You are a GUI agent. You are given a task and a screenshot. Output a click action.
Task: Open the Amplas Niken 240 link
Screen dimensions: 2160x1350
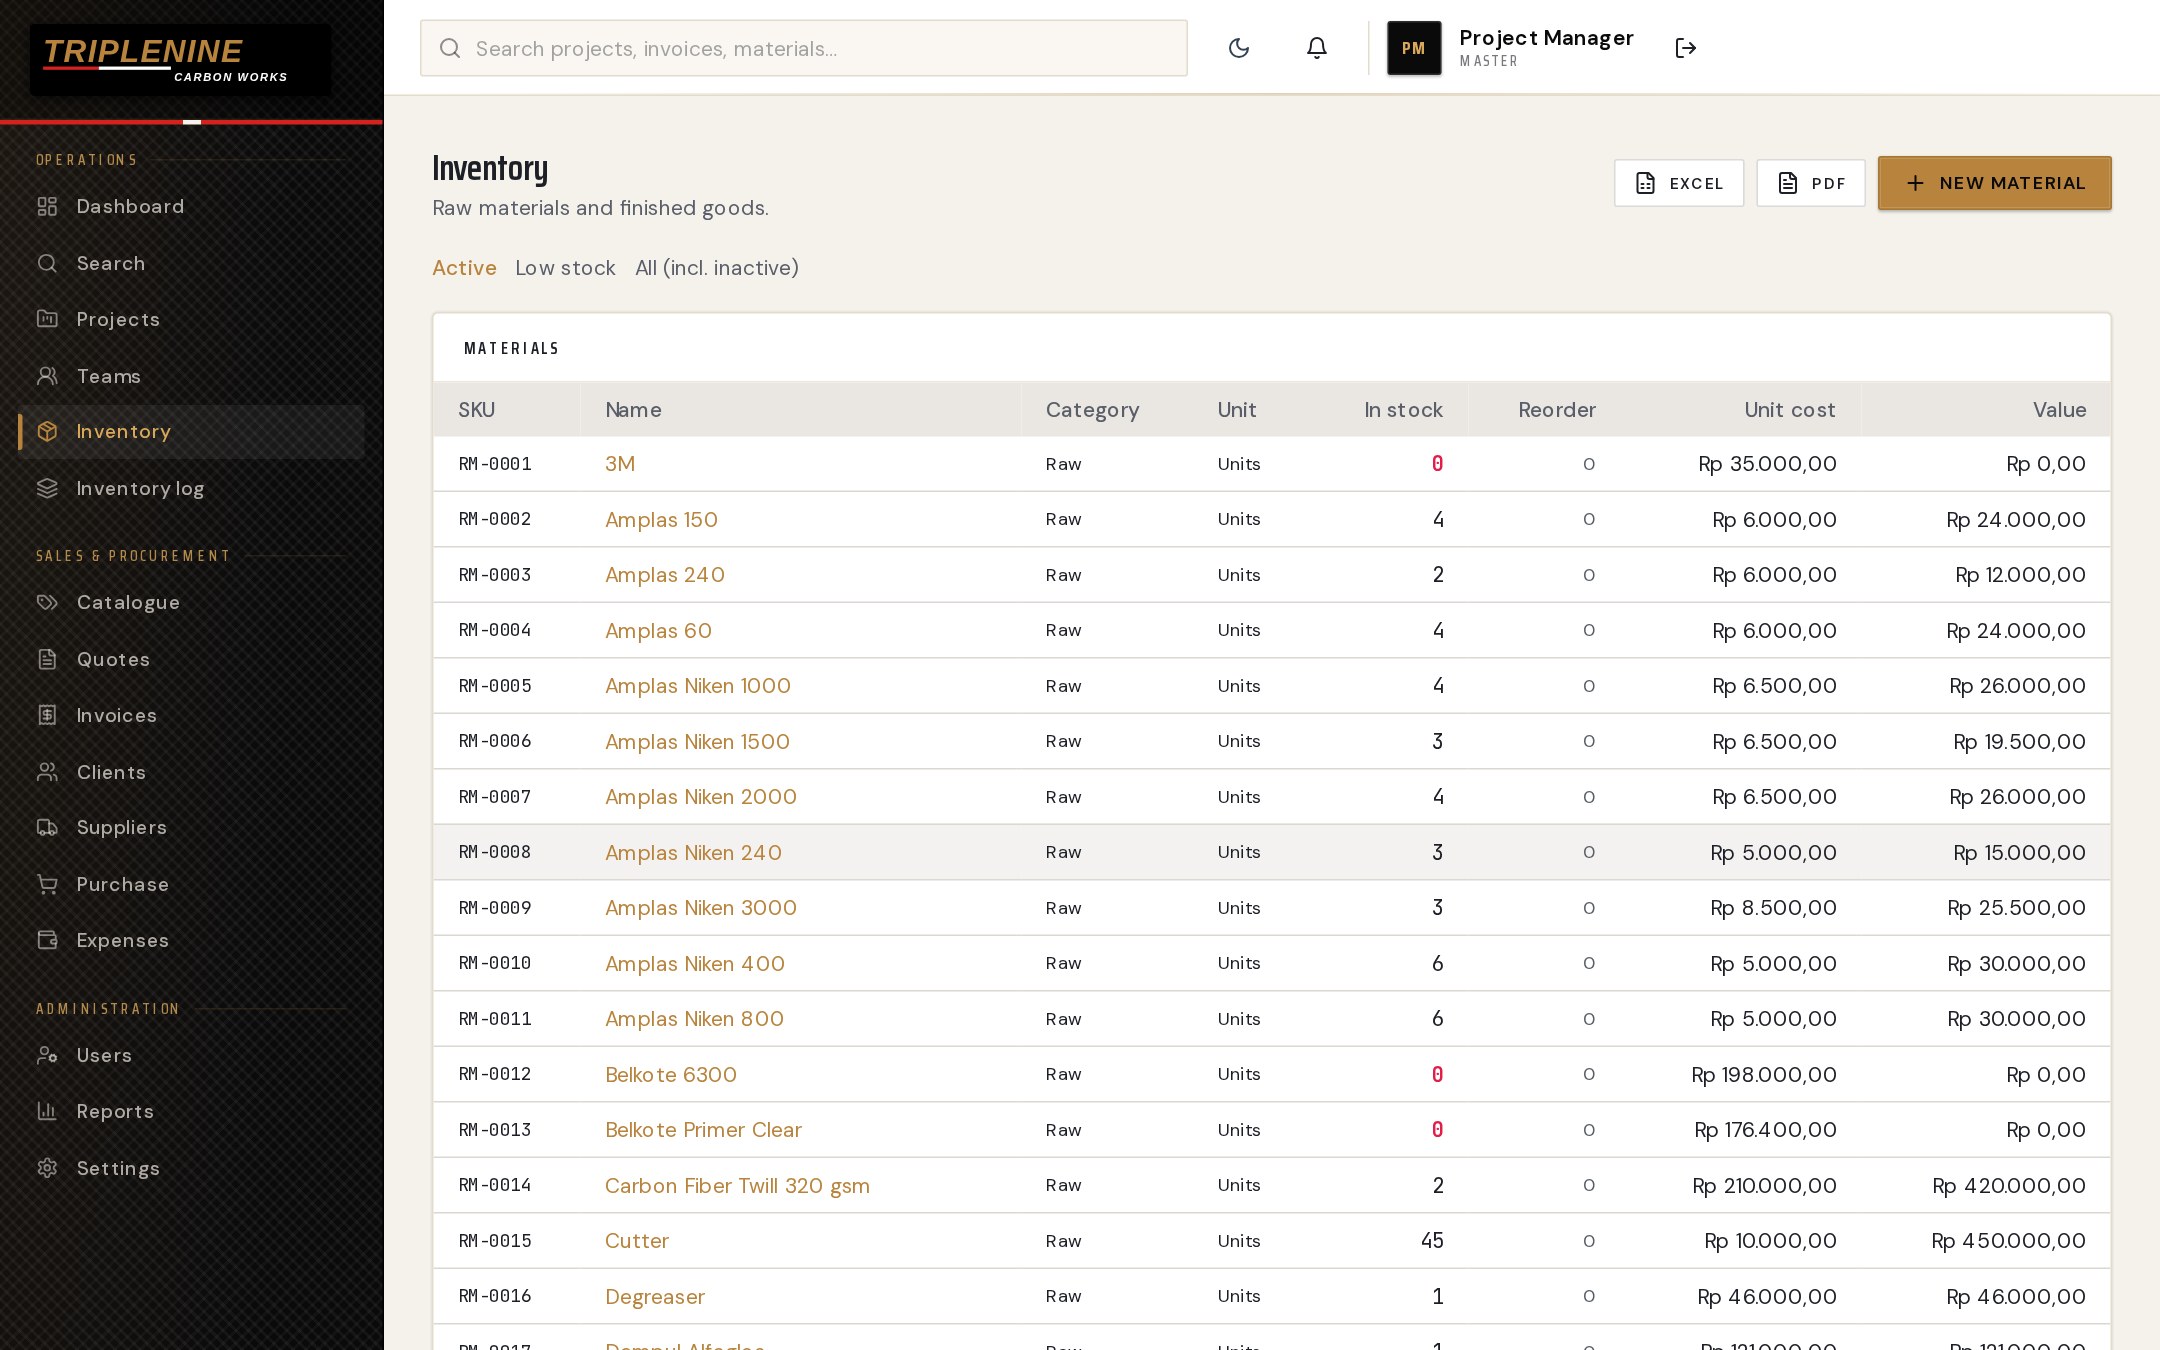tap(693, 853)
